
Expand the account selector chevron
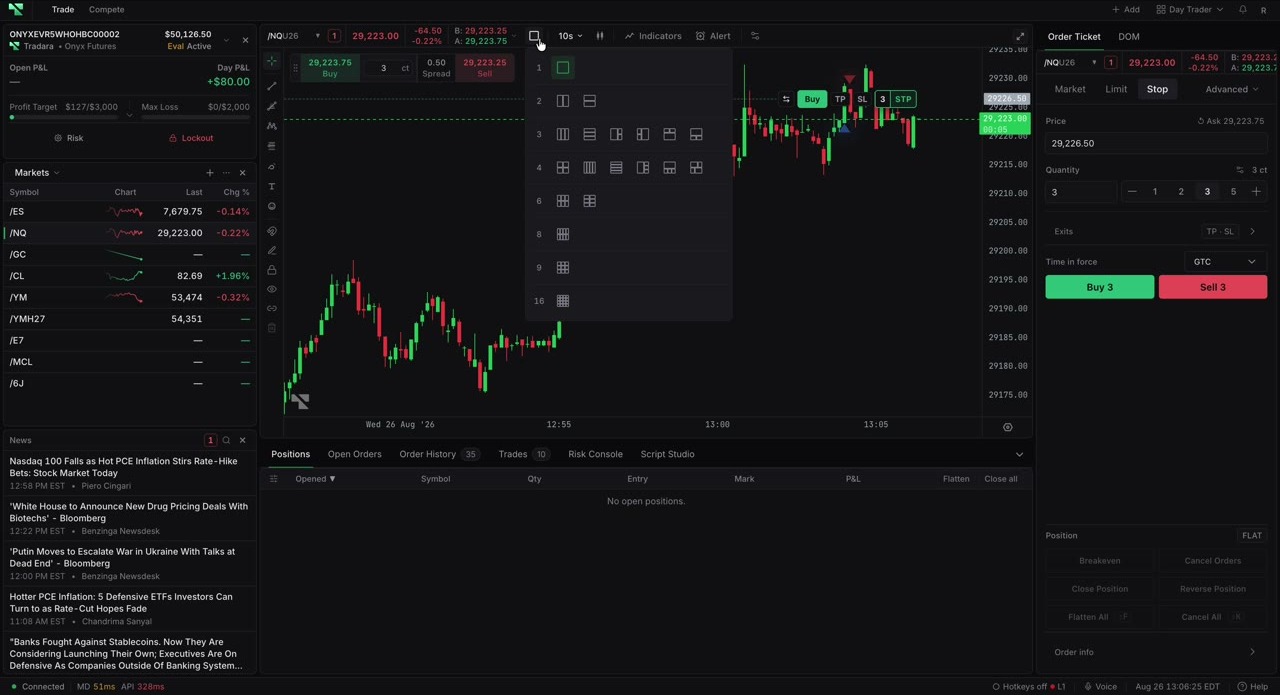(226, 40)
